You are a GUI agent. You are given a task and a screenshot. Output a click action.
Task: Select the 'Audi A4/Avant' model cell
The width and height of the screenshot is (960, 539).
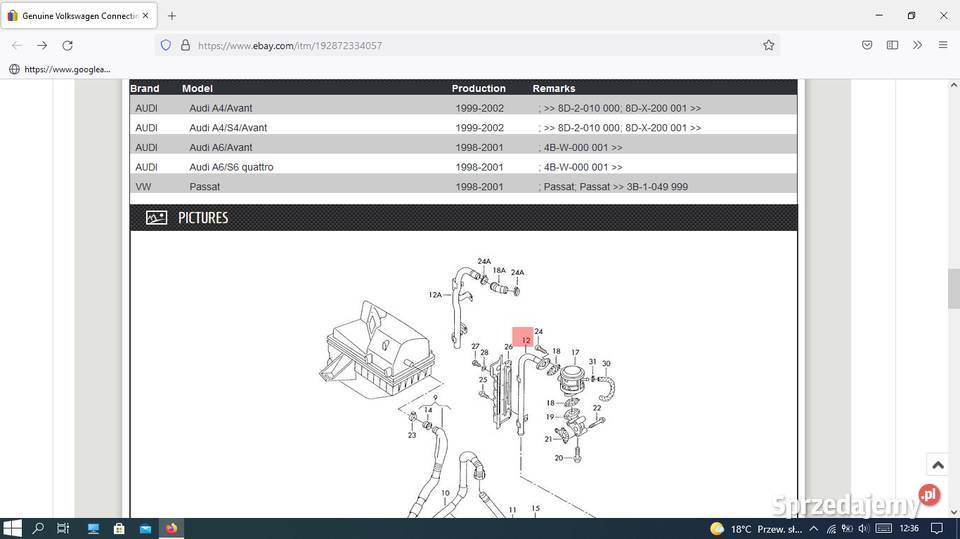[x=220, y=108]
